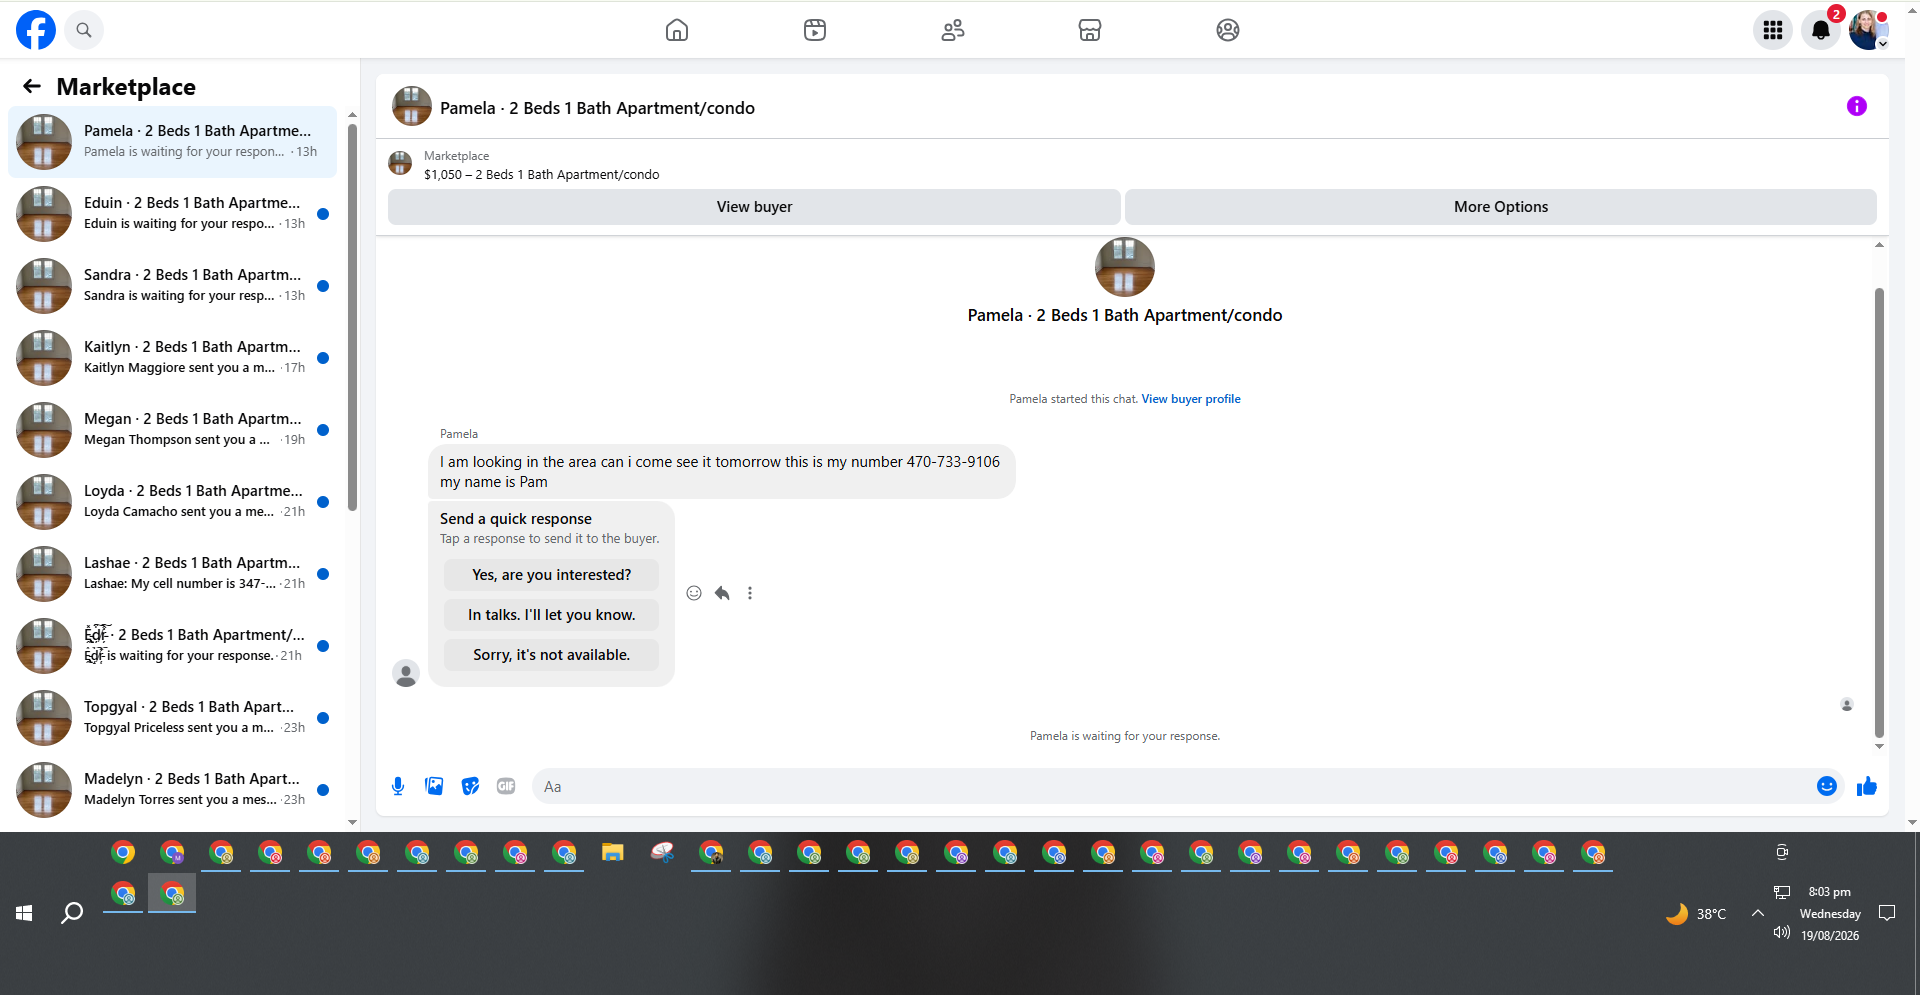The width and height of the screenshot is (1920, 995).
Task: Choose a sticker
Action: click(x=470, y=786)
